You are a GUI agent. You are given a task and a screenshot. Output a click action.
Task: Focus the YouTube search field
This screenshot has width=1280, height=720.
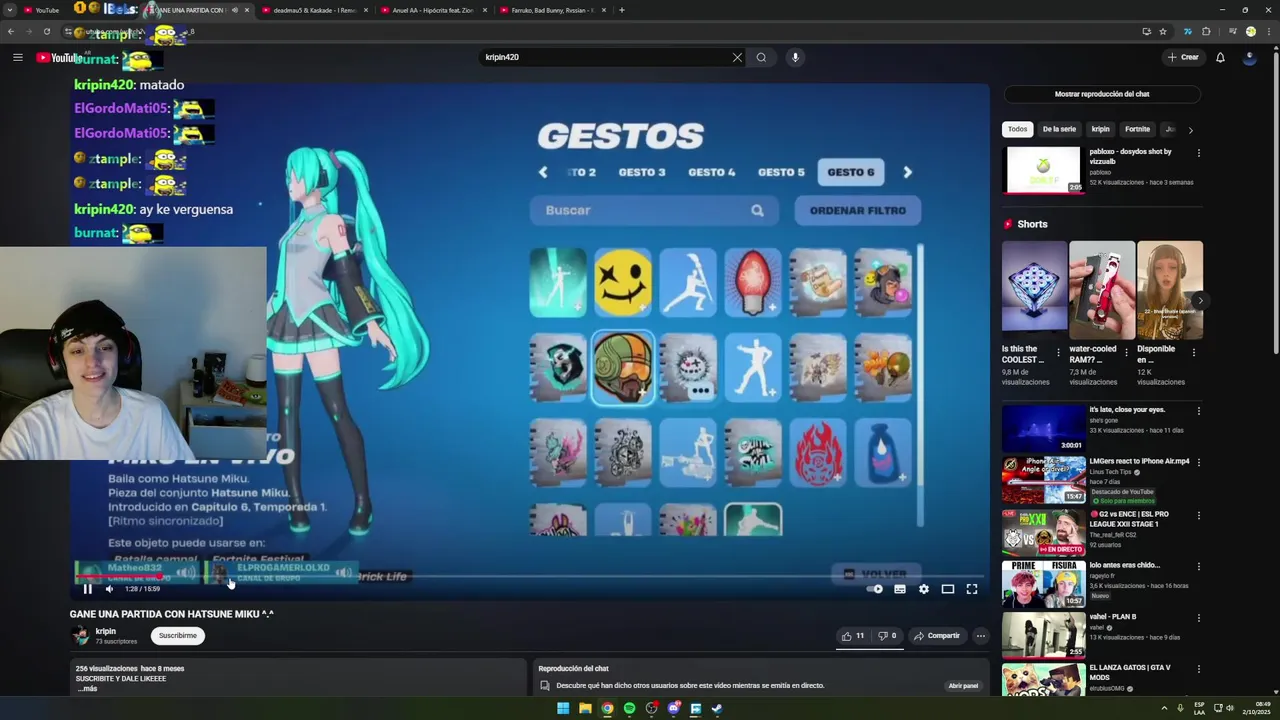pos(605,57)
